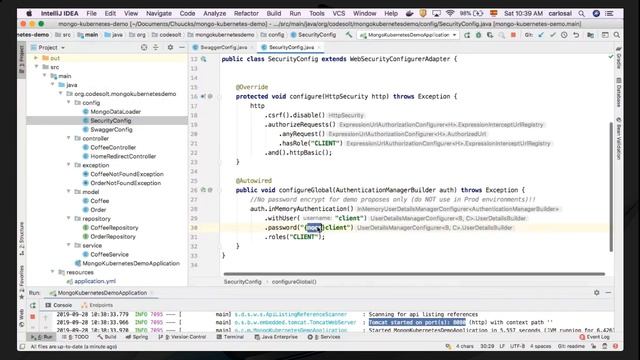Click the Build project hammer icon
The image size is (640, 360).
349,35
